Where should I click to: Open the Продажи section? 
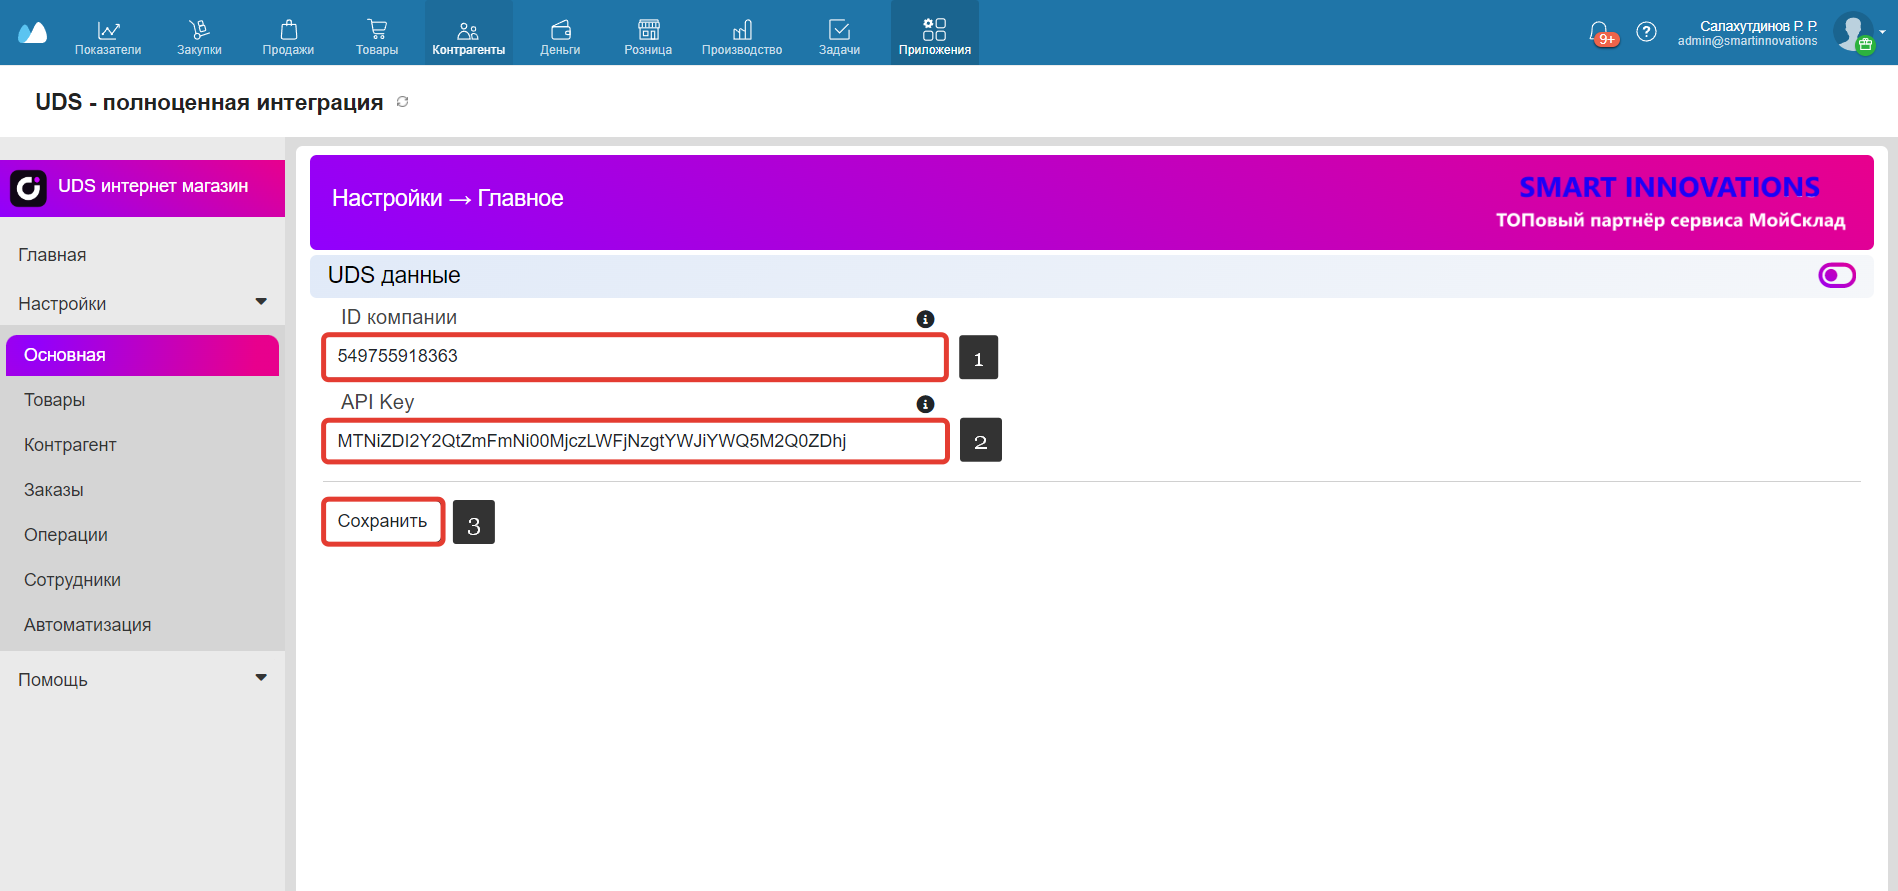tap(288, 37)
